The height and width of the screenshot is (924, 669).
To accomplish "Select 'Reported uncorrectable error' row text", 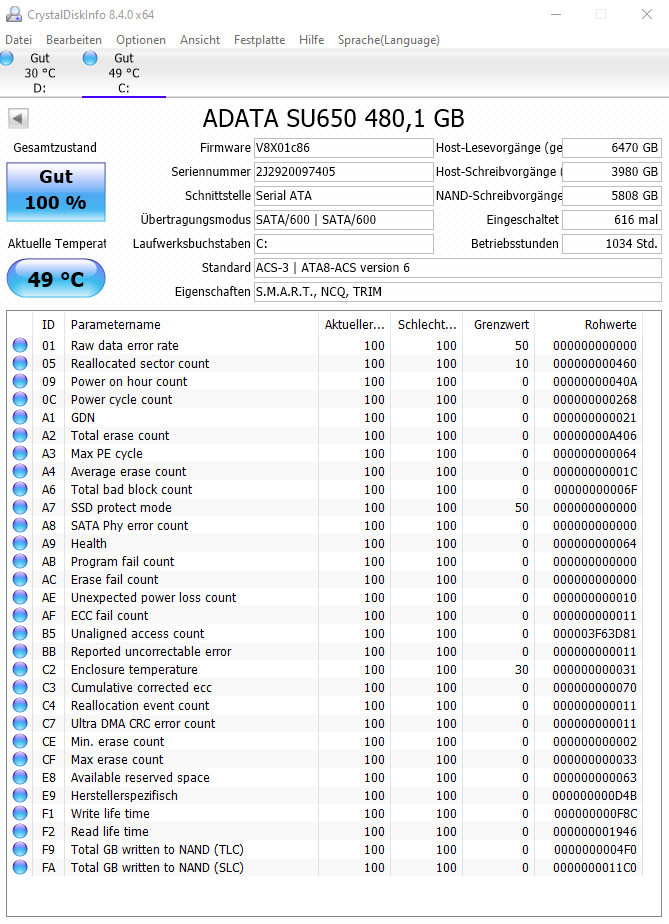I will [x=151, y=651].
